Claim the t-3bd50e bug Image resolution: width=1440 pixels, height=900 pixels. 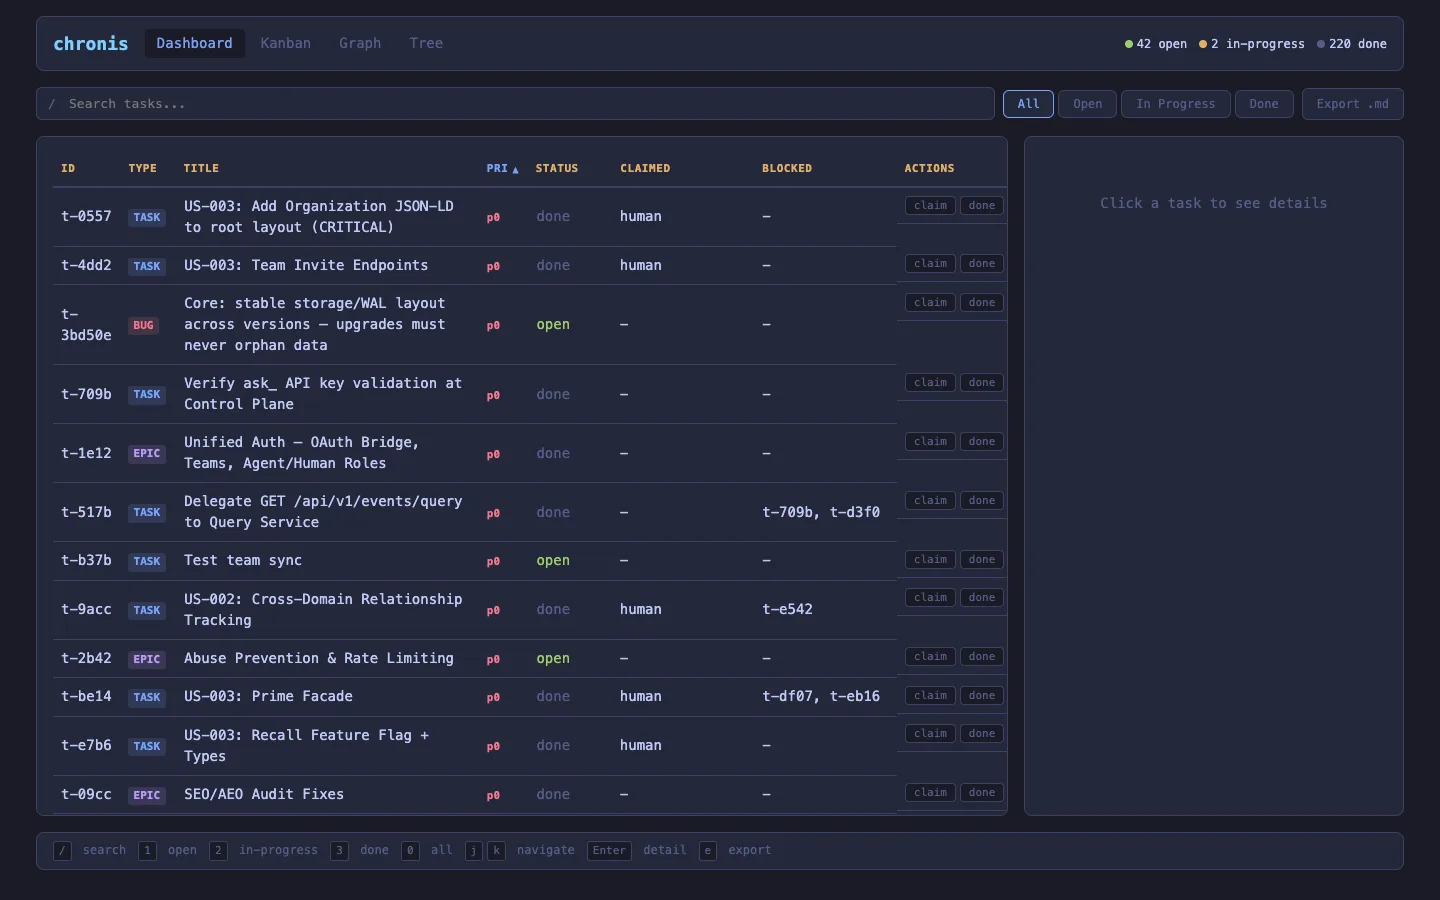(930, 303)
